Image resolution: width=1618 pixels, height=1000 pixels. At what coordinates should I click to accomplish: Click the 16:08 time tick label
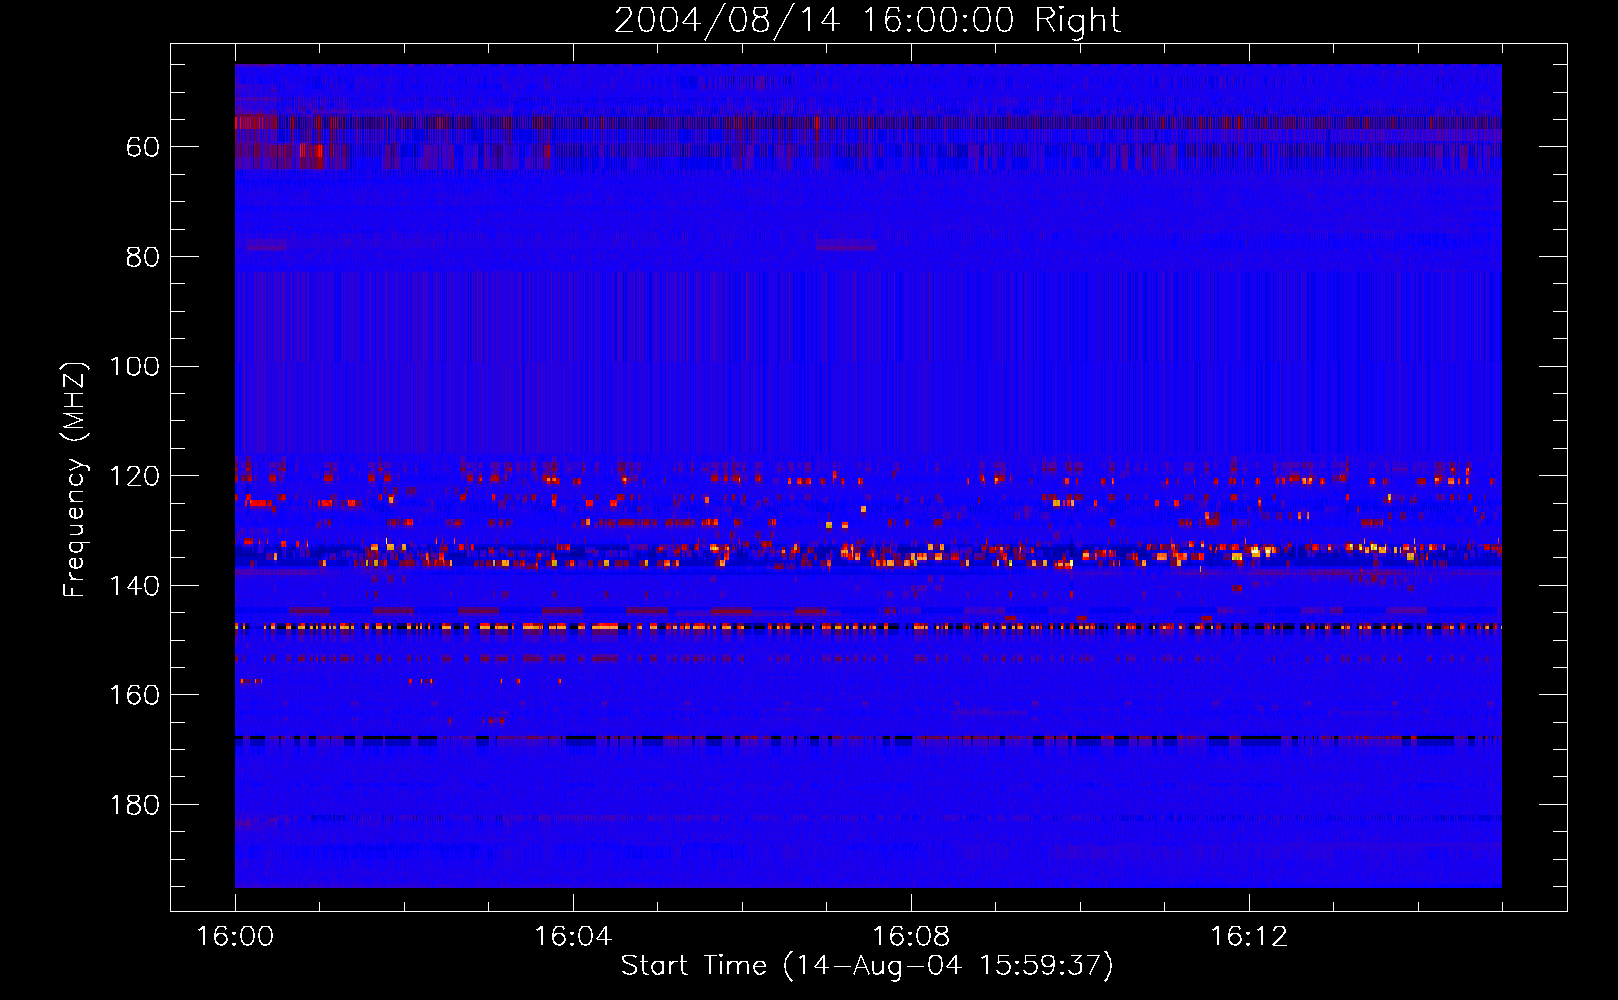pos(911,937)
